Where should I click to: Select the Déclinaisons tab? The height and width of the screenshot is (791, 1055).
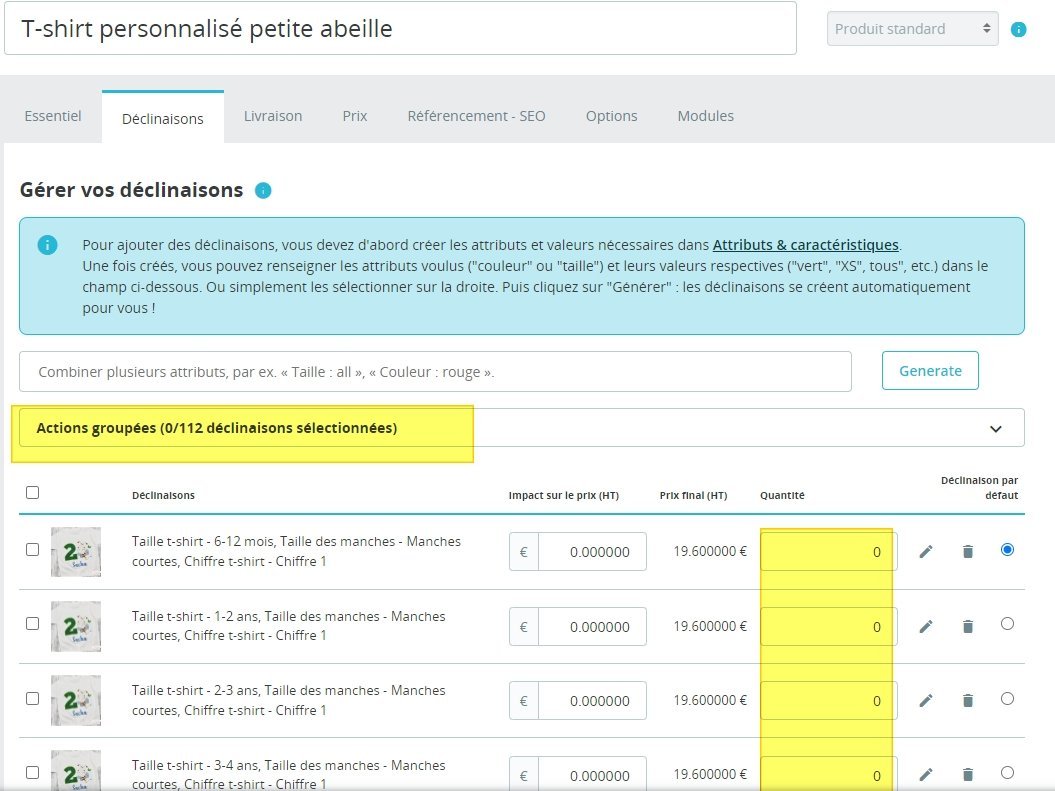[163, 118]
